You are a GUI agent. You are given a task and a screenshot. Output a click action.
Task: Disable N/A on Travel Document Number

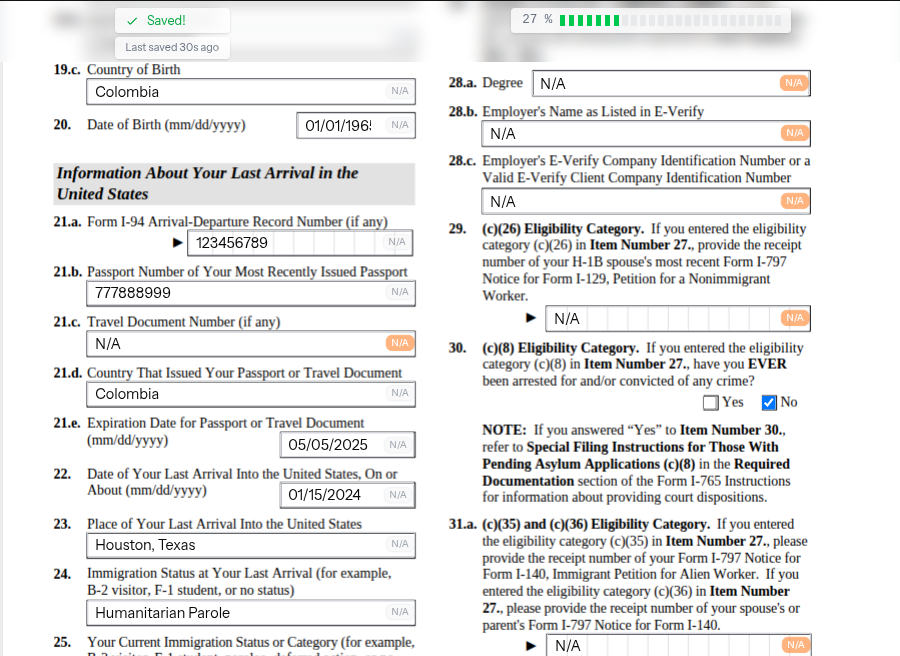click(399, 343)
